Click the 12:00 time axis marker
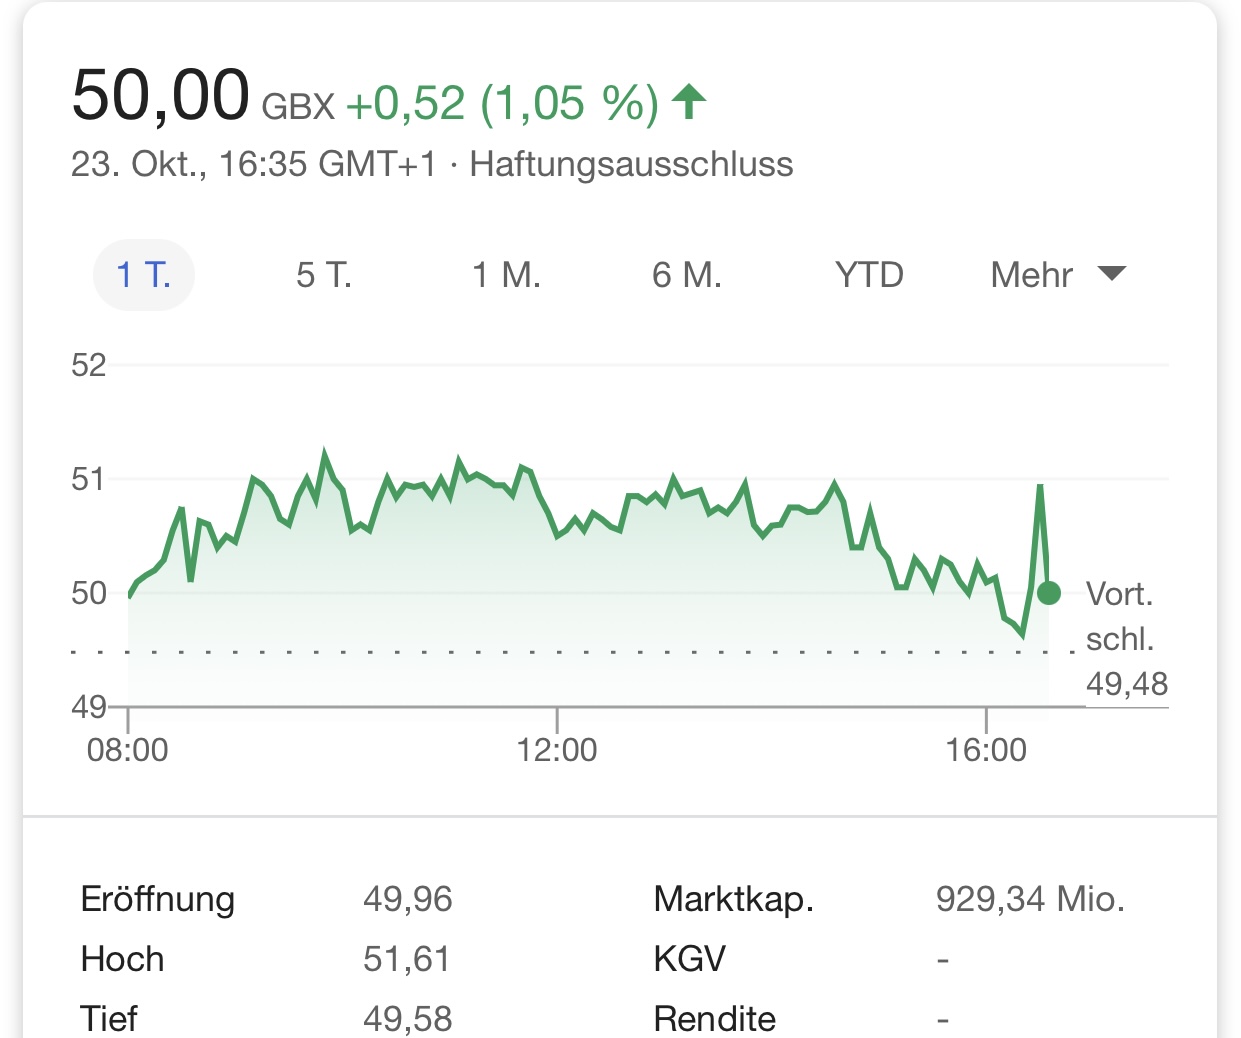Screen dimensions: 1241x1038 pos(557,749)
